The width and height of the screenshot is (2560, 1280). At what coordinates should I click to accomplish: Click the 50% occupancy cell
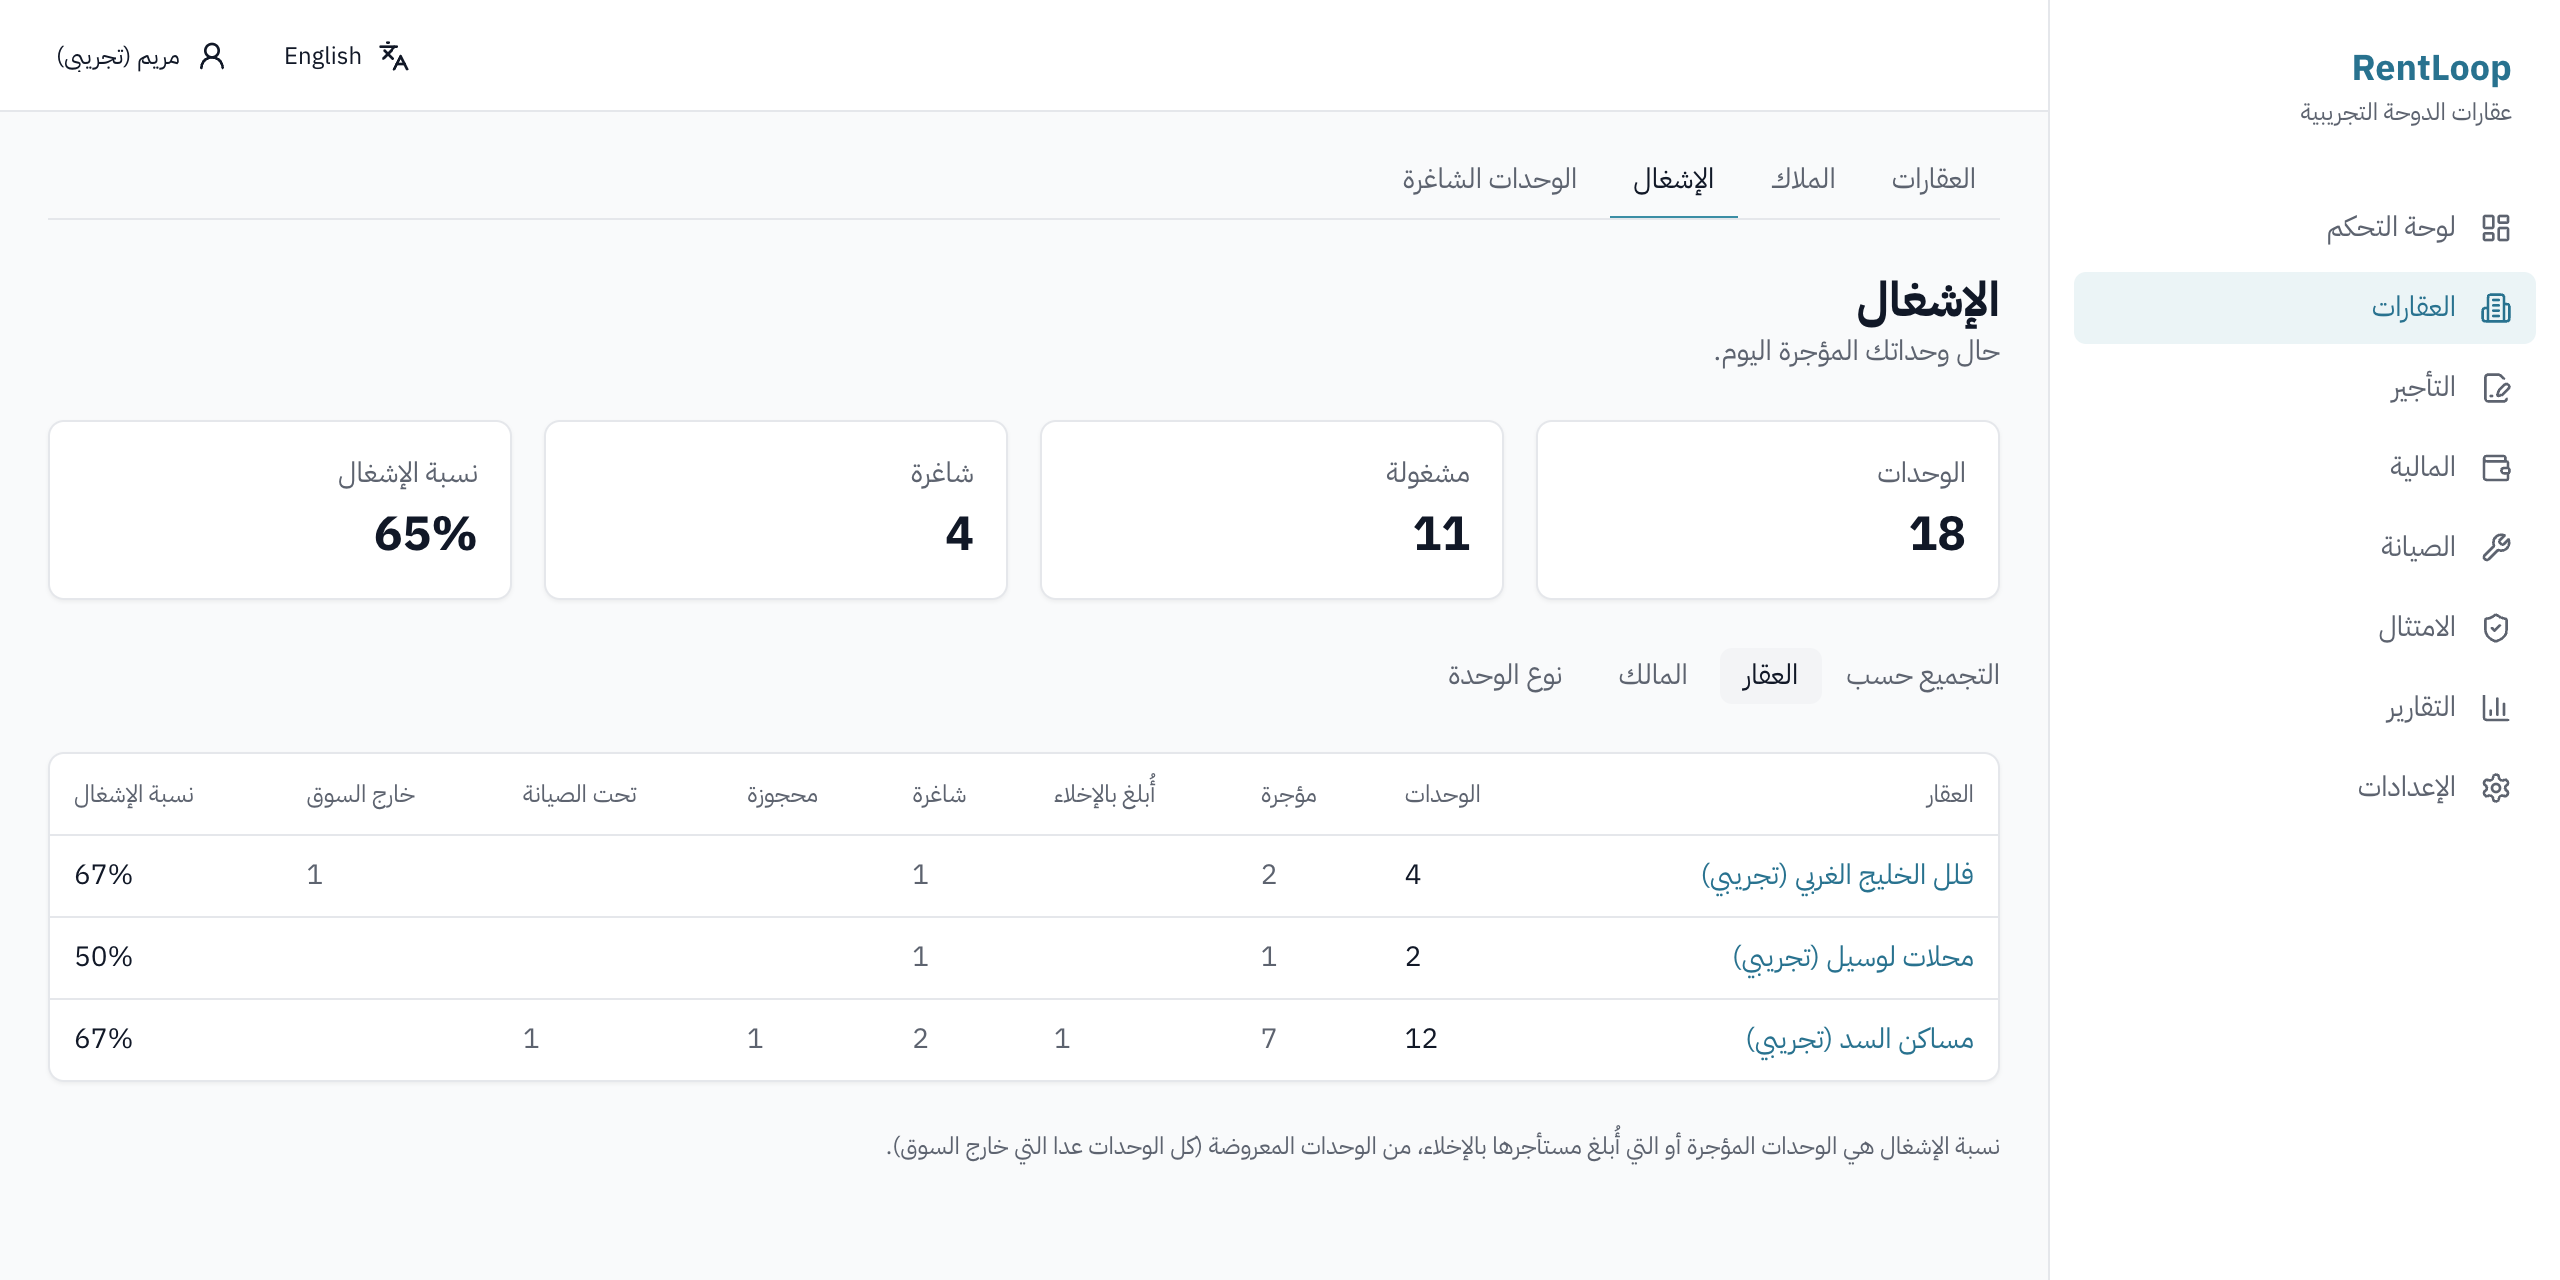(x=104, y=957)
